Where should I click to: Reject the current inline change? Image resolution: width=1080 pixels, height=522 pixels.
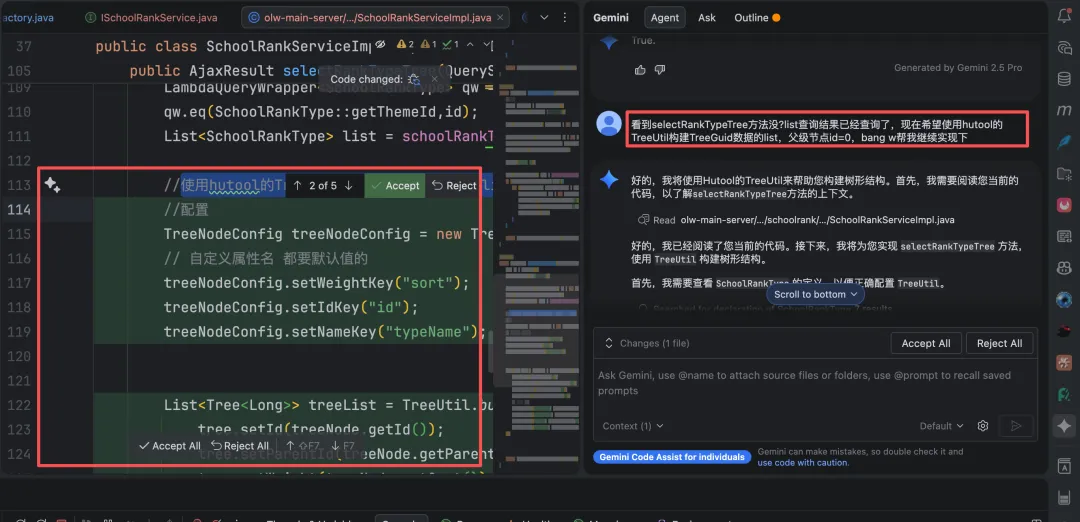click(453, 185)
